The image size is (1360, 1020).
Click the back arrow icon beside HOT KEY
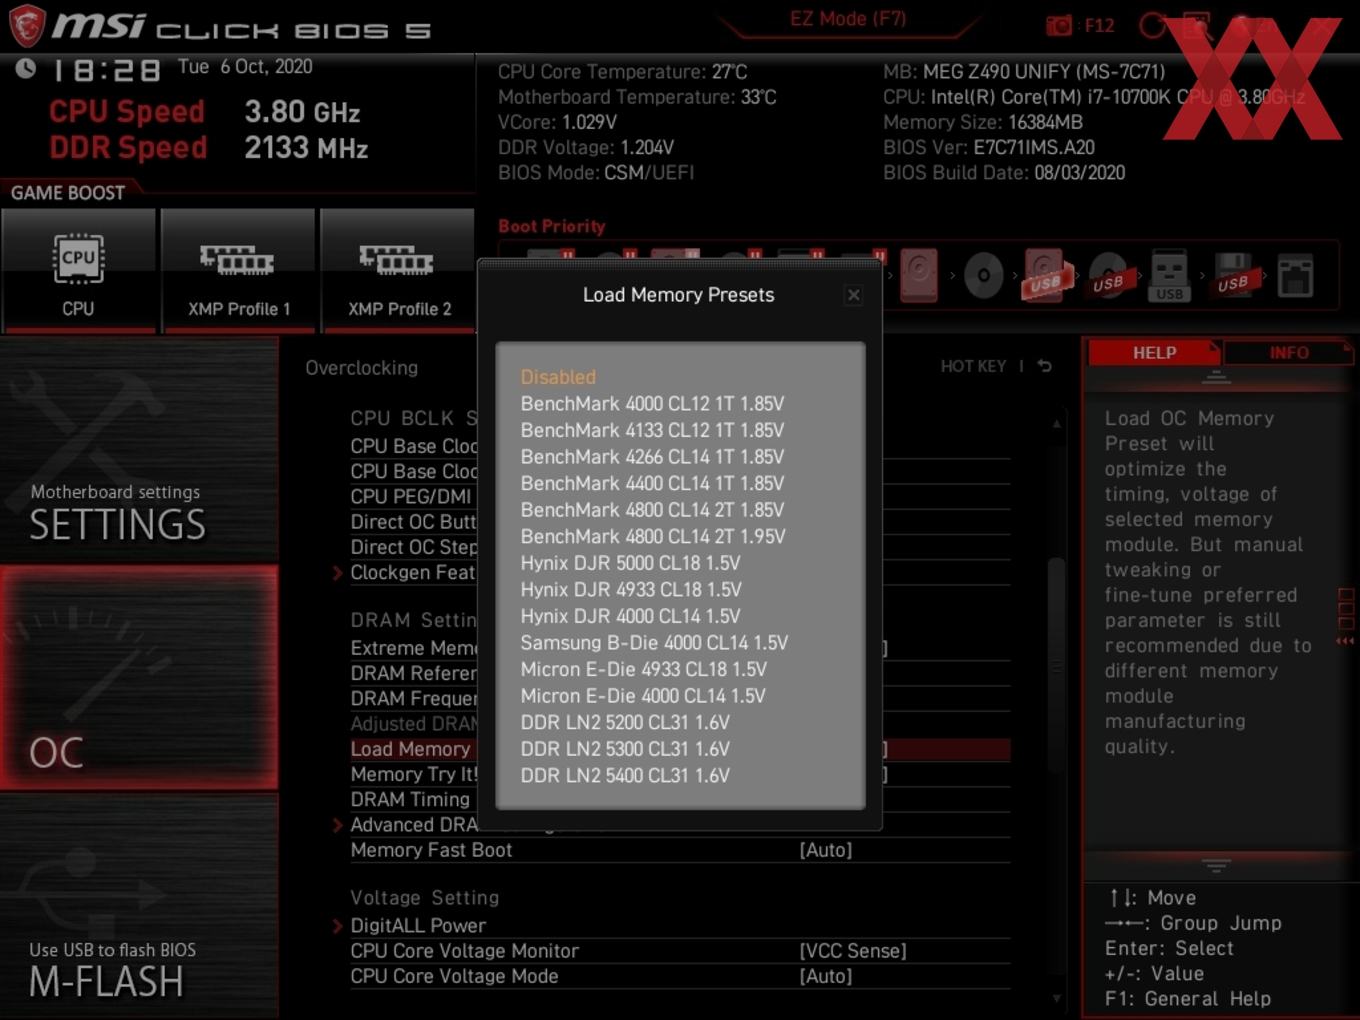[1044, 366]
